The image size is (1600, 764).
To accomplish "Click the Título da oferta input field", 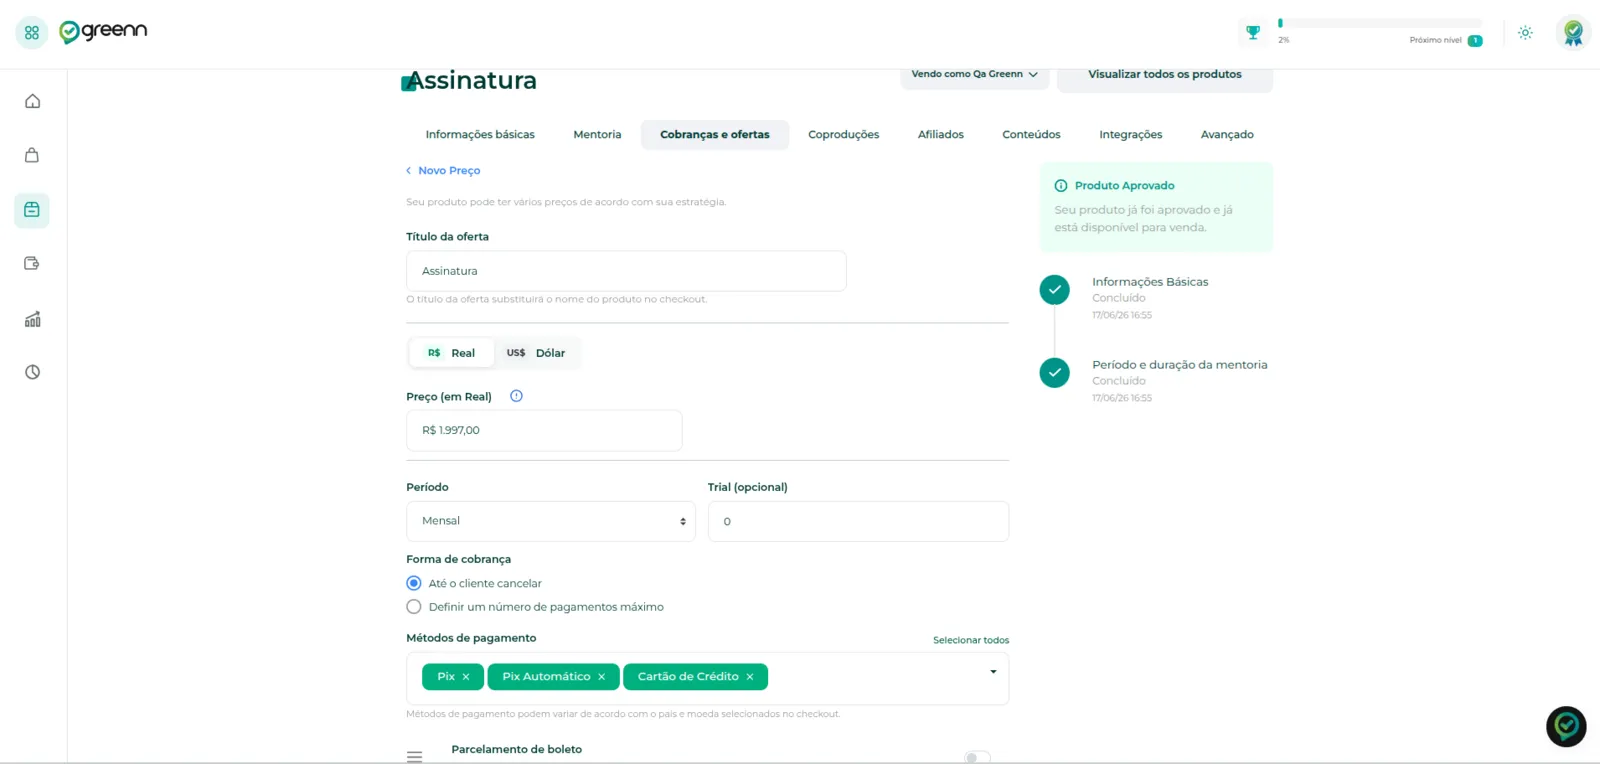I will click(x=626, y=271).
